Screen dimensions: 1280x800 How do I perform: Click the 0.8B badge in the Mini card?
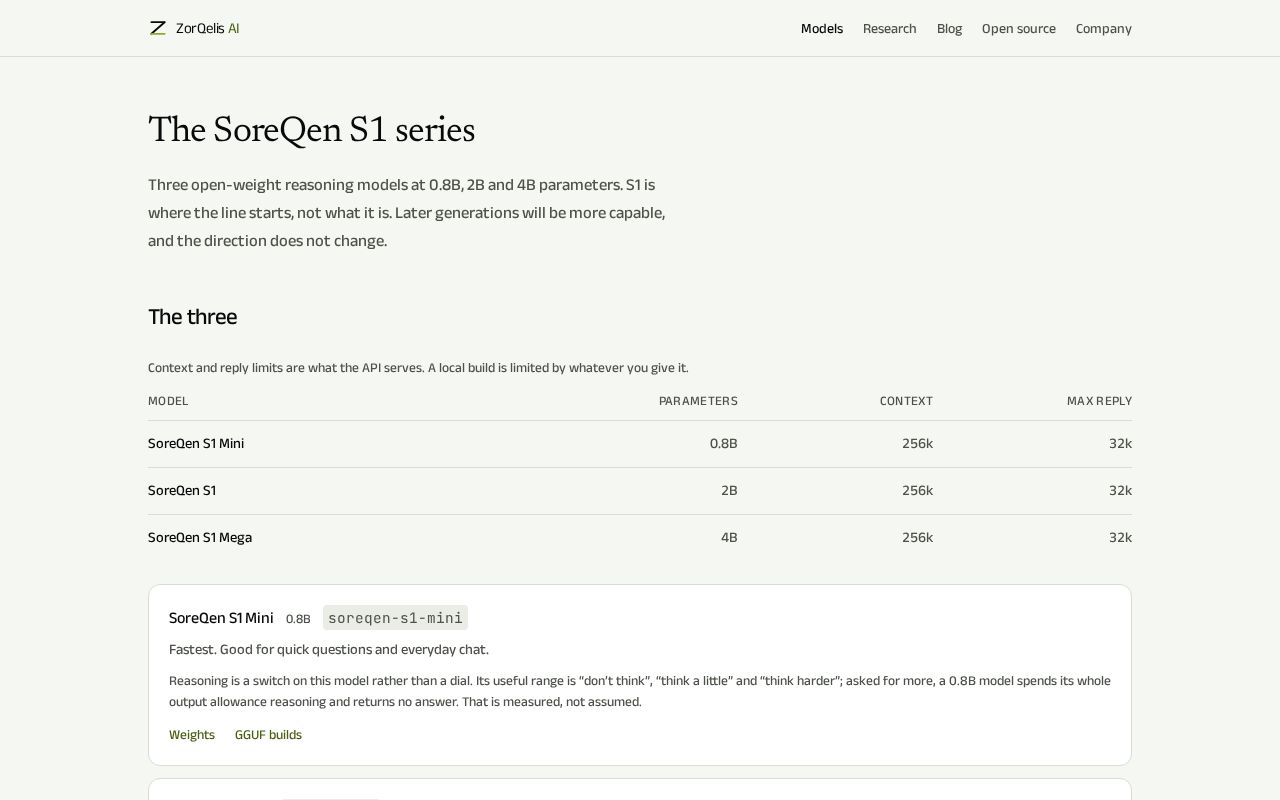[298, 619]
